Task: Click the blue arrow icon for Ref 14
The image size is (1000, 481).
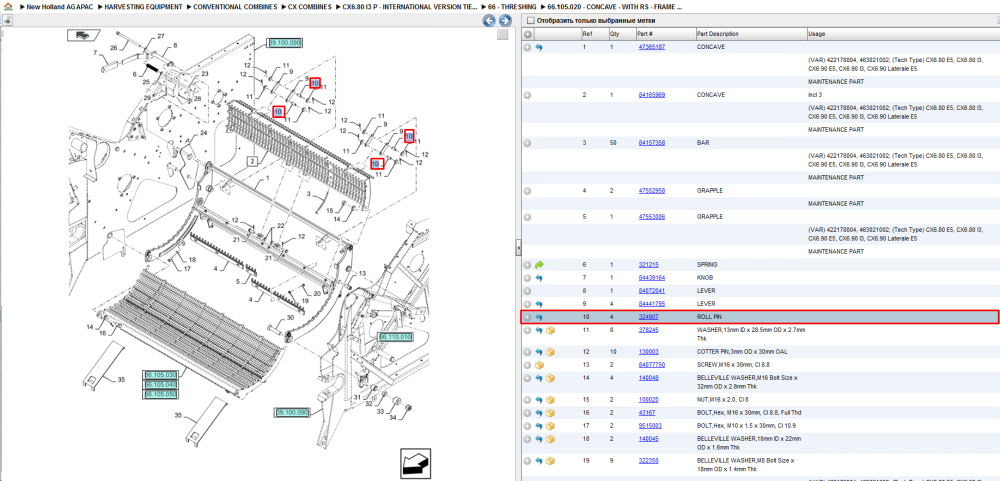Action: coord(539,378)
